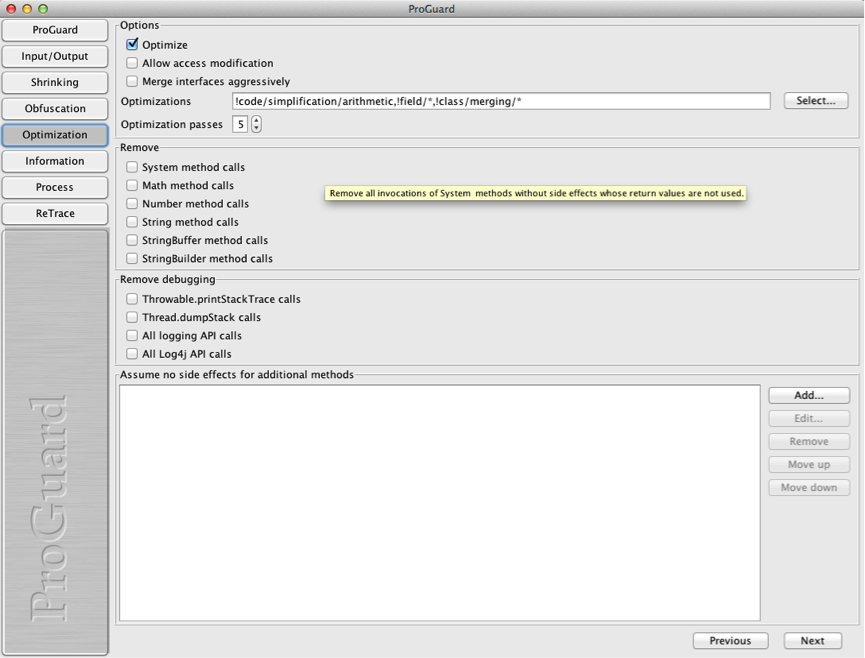Go to the Previous page

click(730, 640)
